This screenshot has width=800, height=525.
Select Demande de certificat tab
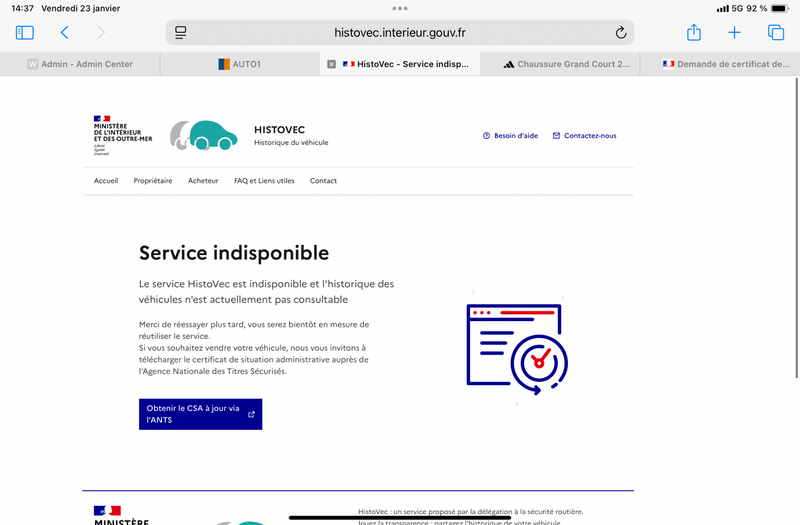[x=720, y=64]
